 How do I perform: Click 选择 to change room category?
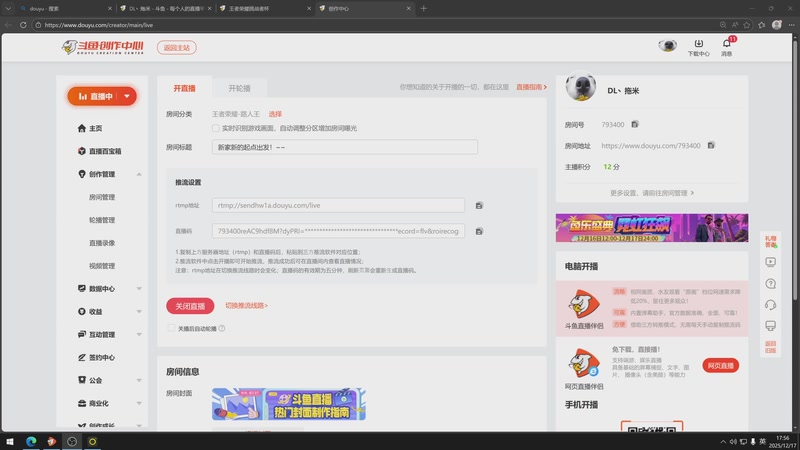(x=275, y=114)
